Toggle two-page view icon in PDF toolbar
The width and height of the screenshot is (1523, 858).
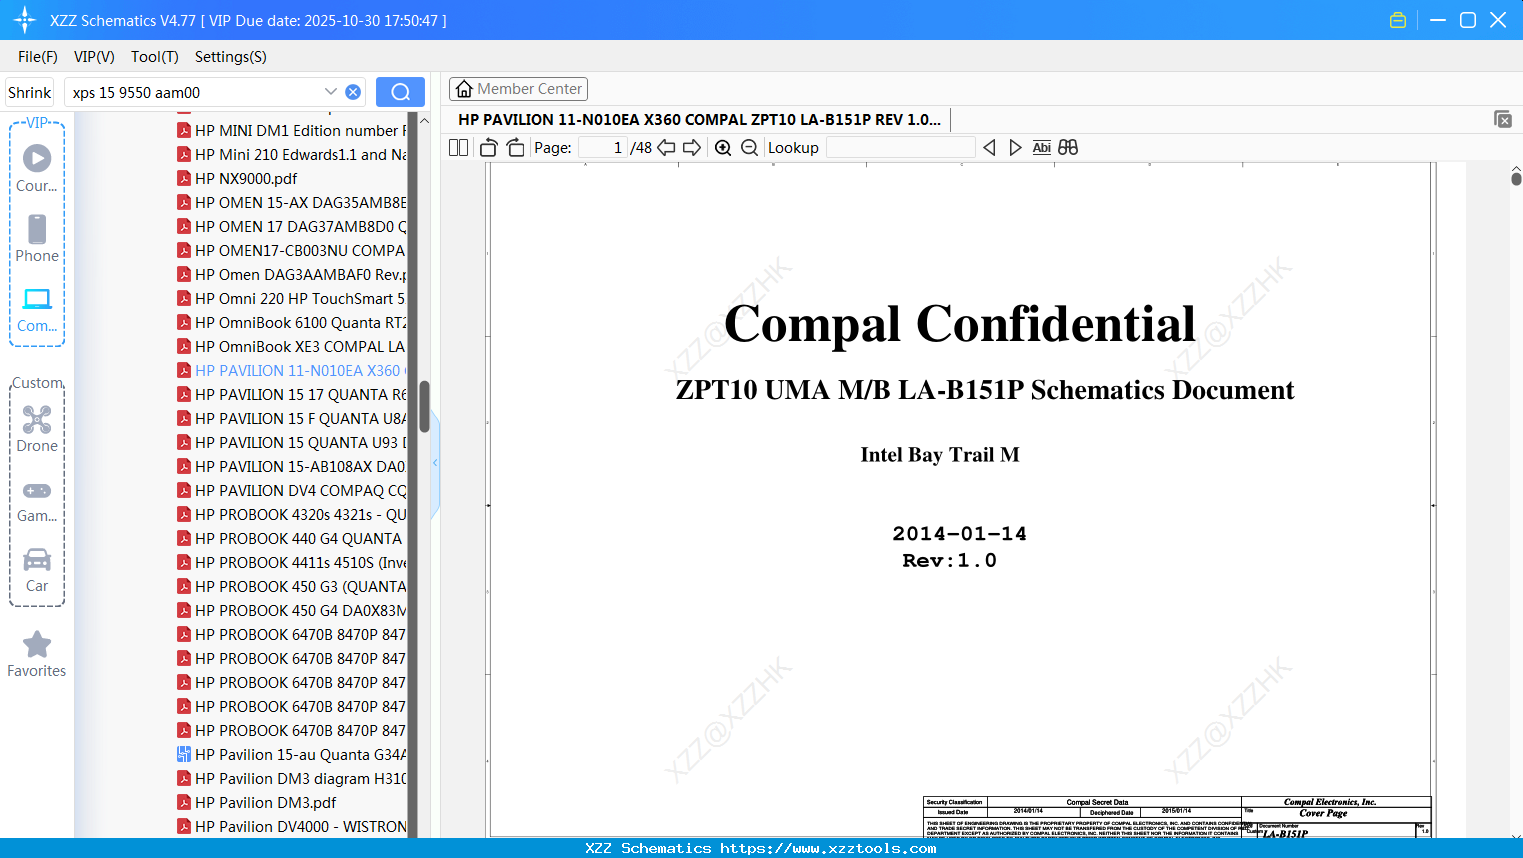coord(459,148)
